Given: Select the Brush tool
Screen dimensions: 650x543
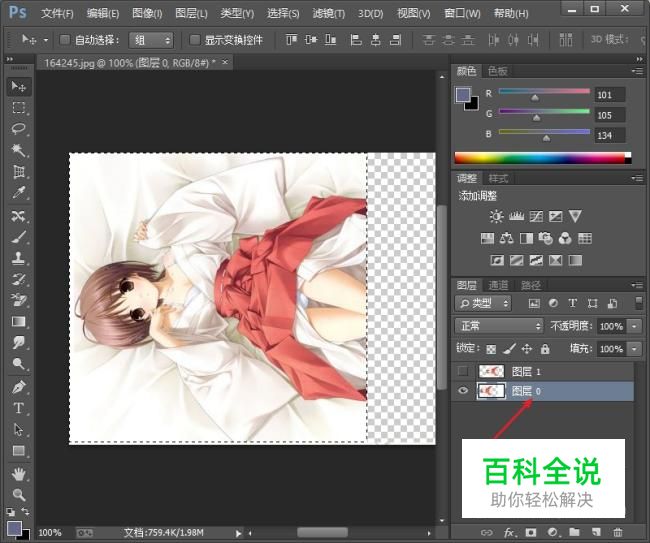Looking at the screenshot, I should (x=19, y=237).
